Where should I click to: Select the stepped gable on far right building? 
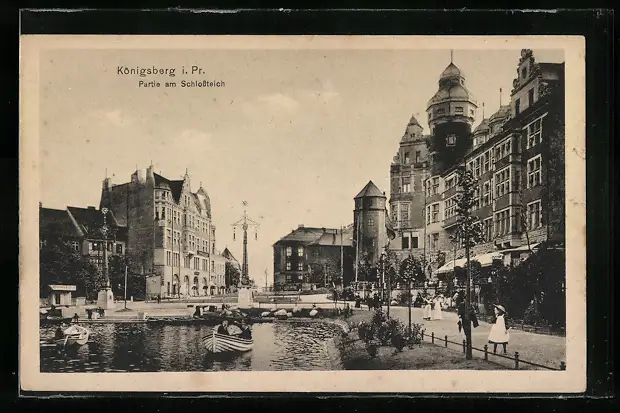point(525,68)
